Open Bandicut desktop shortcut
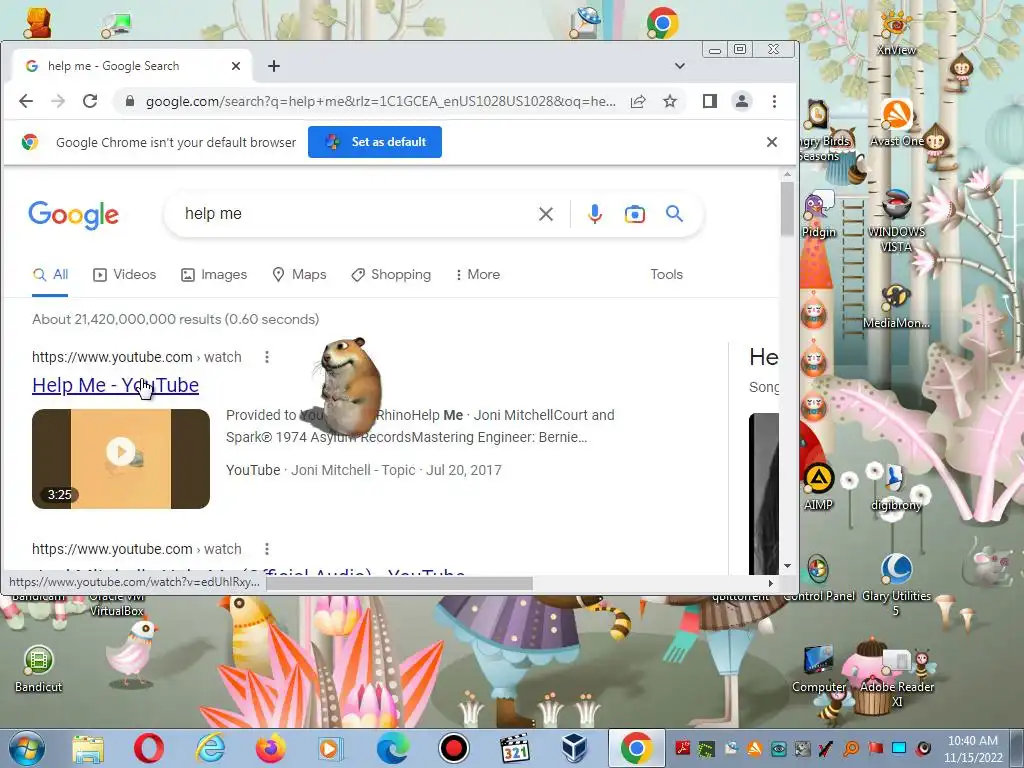1024x768 pixels. click(39, 669)
